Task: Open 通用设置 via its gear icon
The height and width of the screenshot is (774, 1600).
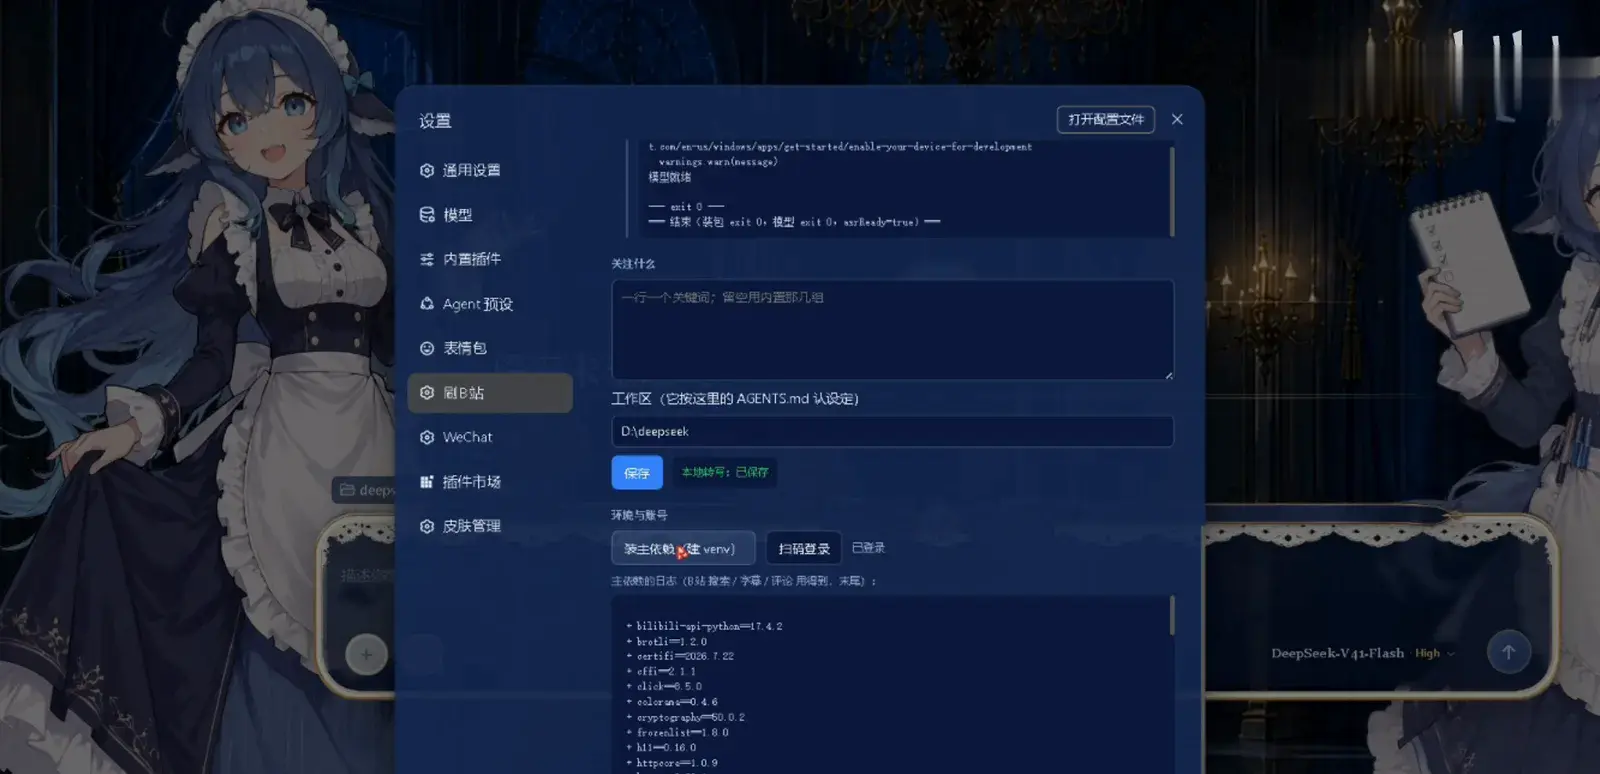Action: [x=427, y=171]
